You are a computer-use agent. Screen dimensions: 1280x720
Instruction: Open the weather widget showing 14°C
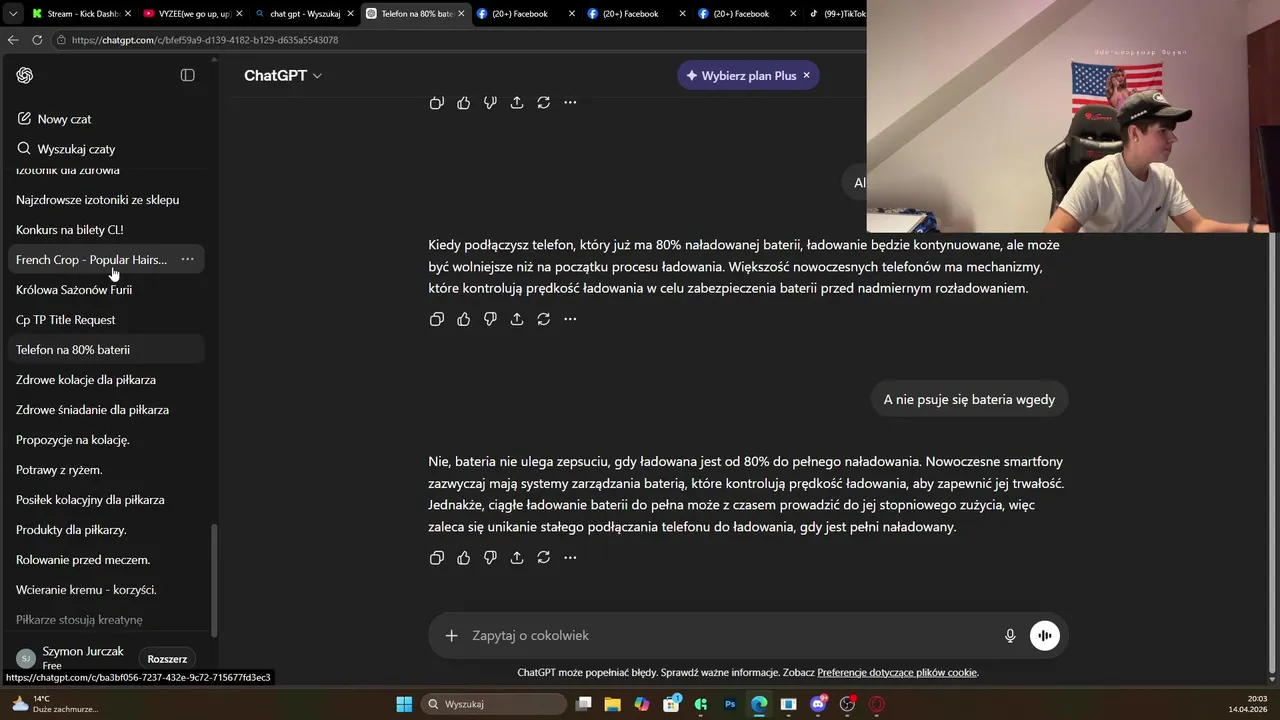click(x=55, y=704)
